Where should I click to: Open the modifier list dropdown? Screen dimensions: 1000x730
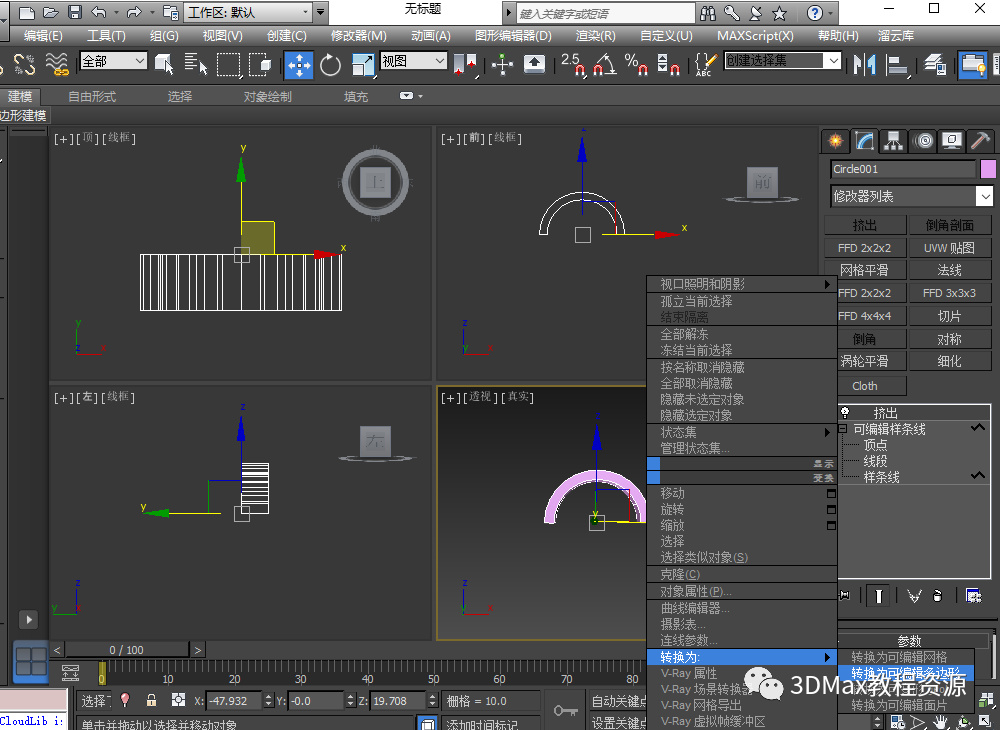911,196
